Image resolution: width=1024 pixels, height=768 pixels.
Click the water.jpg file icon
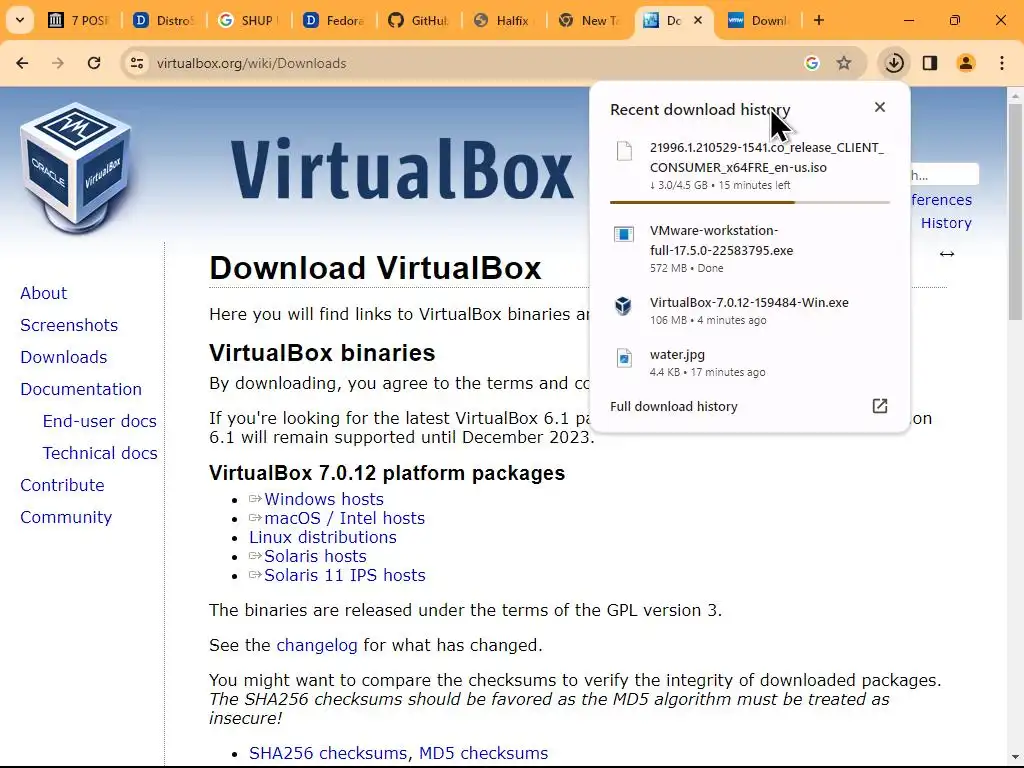click(x=624, y=358)
